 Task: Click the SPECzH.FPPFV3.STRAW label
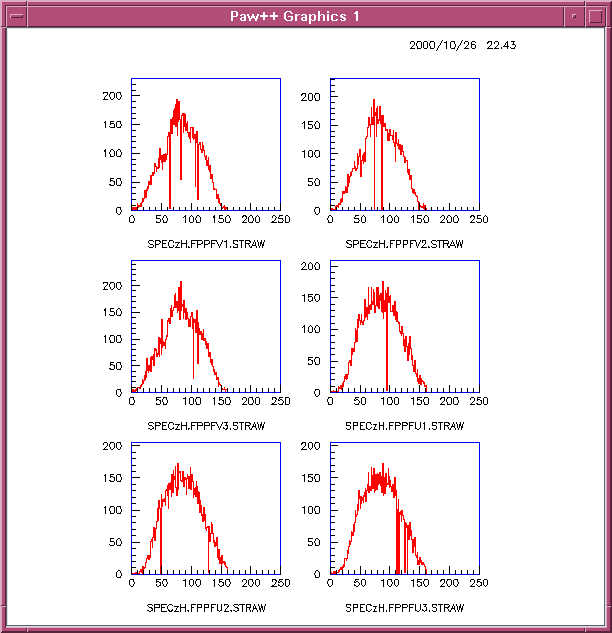pos(206,426)
